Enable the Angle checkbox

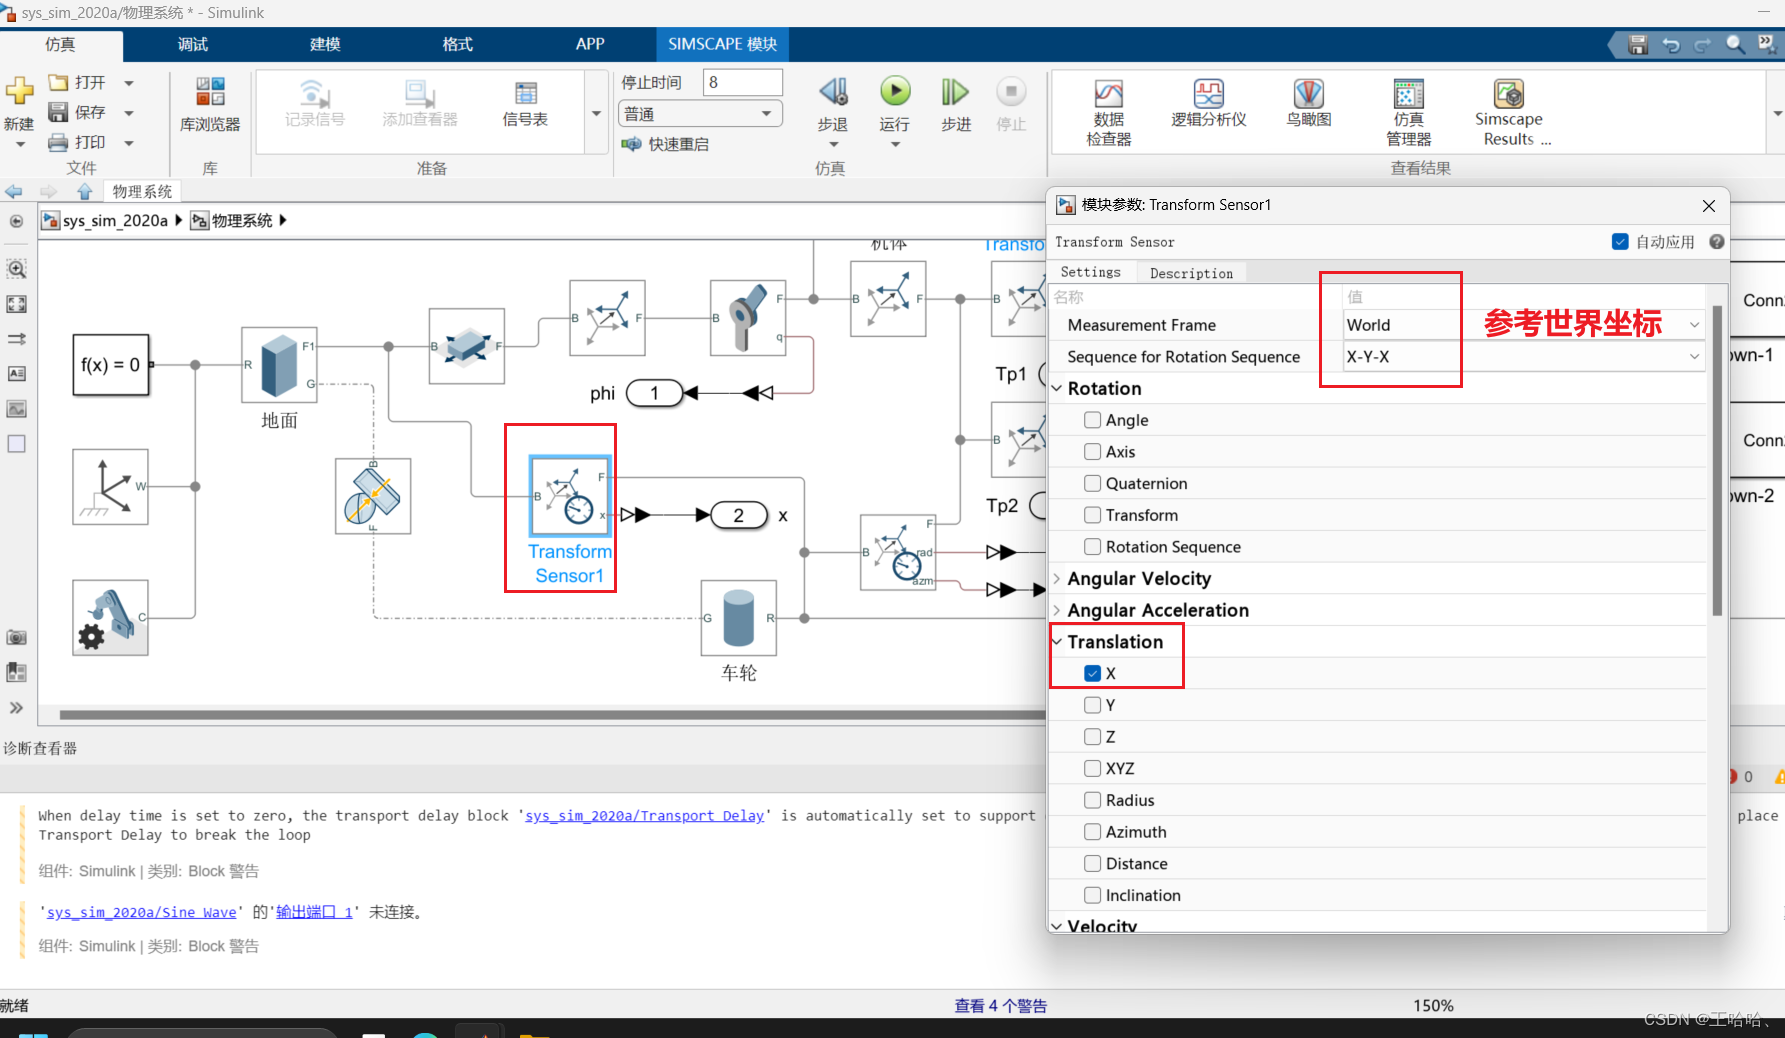pyautogui.click(x=1093, y=420)
